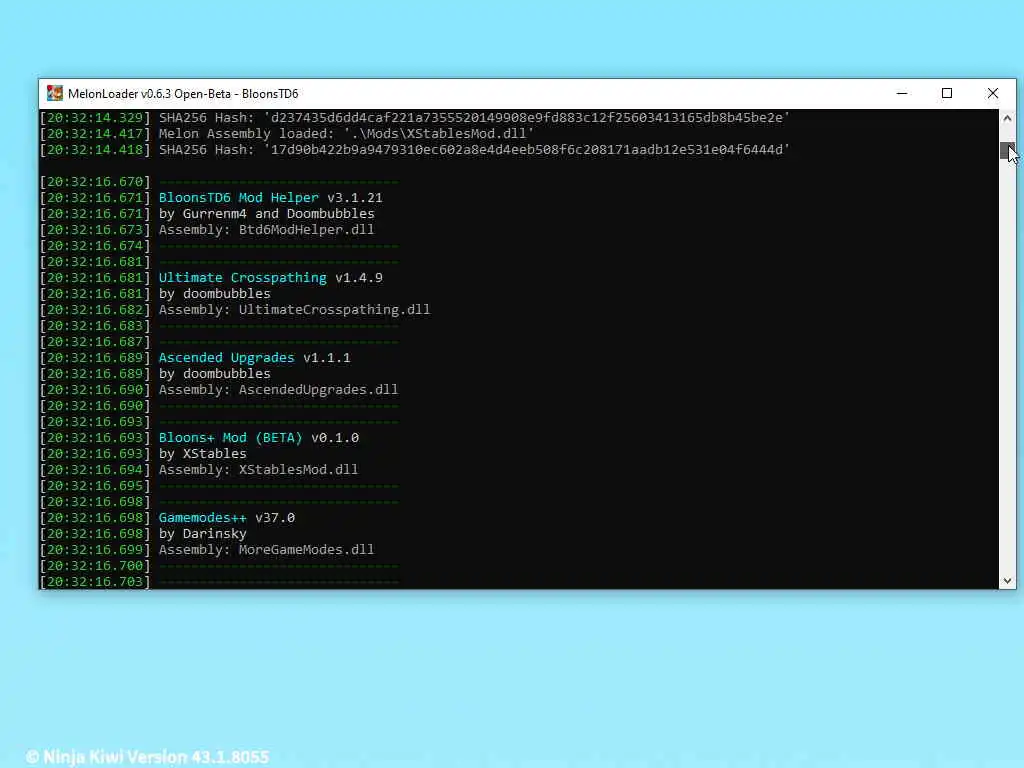Click the timestamp '20:32:14.329'

point(95,118)
